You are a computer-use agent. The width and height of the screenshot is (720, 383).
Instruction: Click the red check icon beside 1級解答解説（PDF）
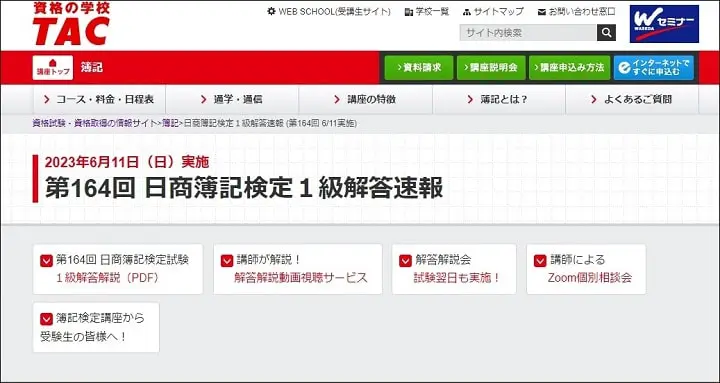pyautogui.click(x=46, y=260)
